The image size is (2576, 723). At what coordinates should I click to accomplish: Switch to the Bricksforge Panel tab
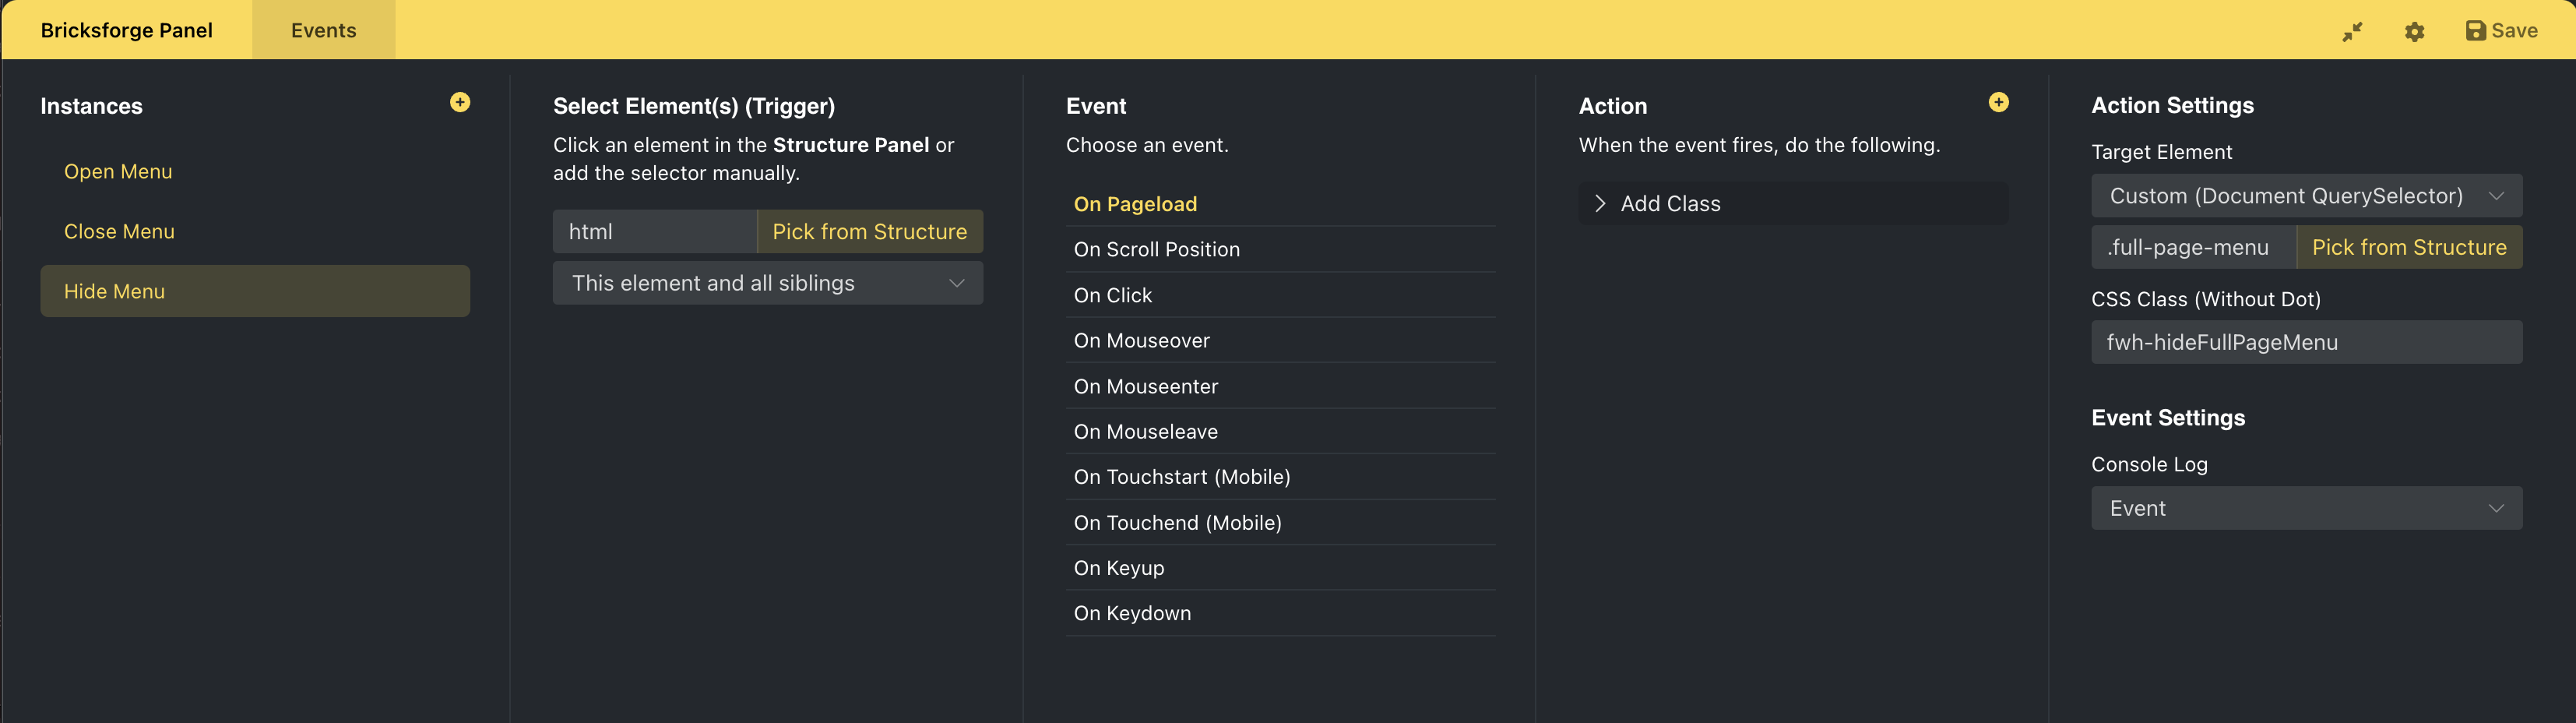coord(126,30)
